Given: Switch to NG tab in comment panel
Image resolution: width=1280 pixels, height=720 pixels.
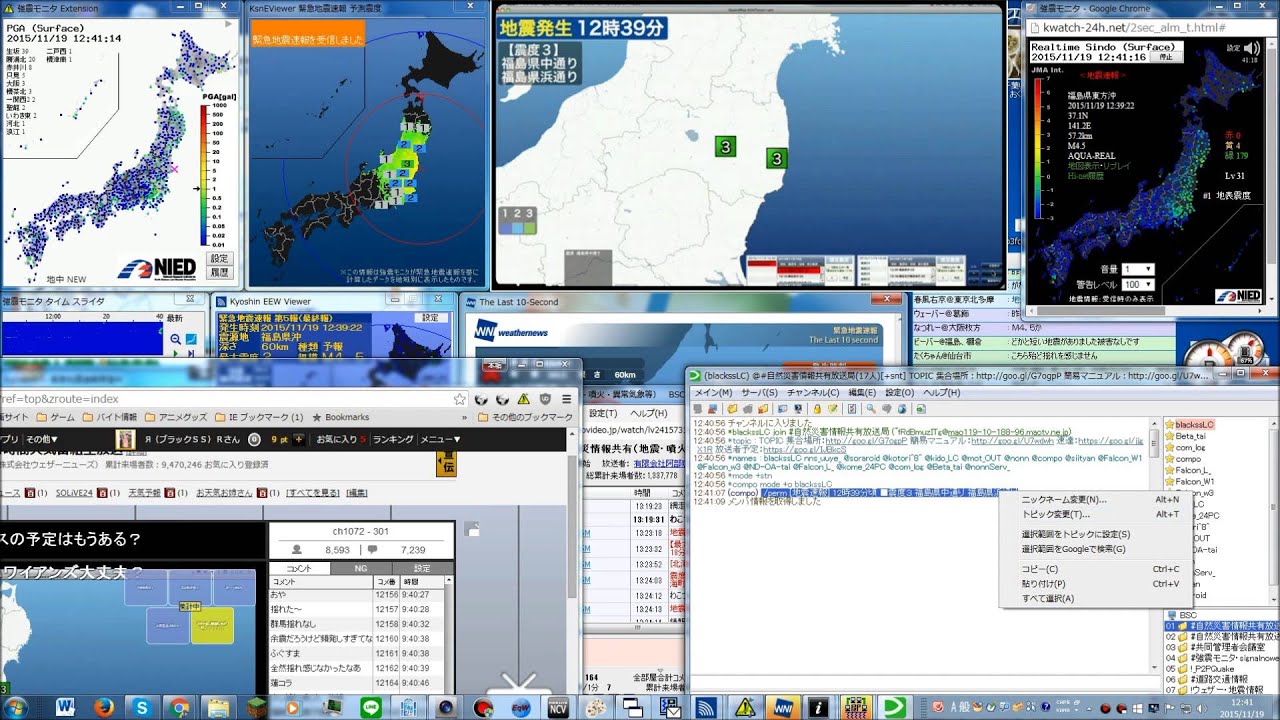Looking at the screenshot, I should tap(361, 568).
